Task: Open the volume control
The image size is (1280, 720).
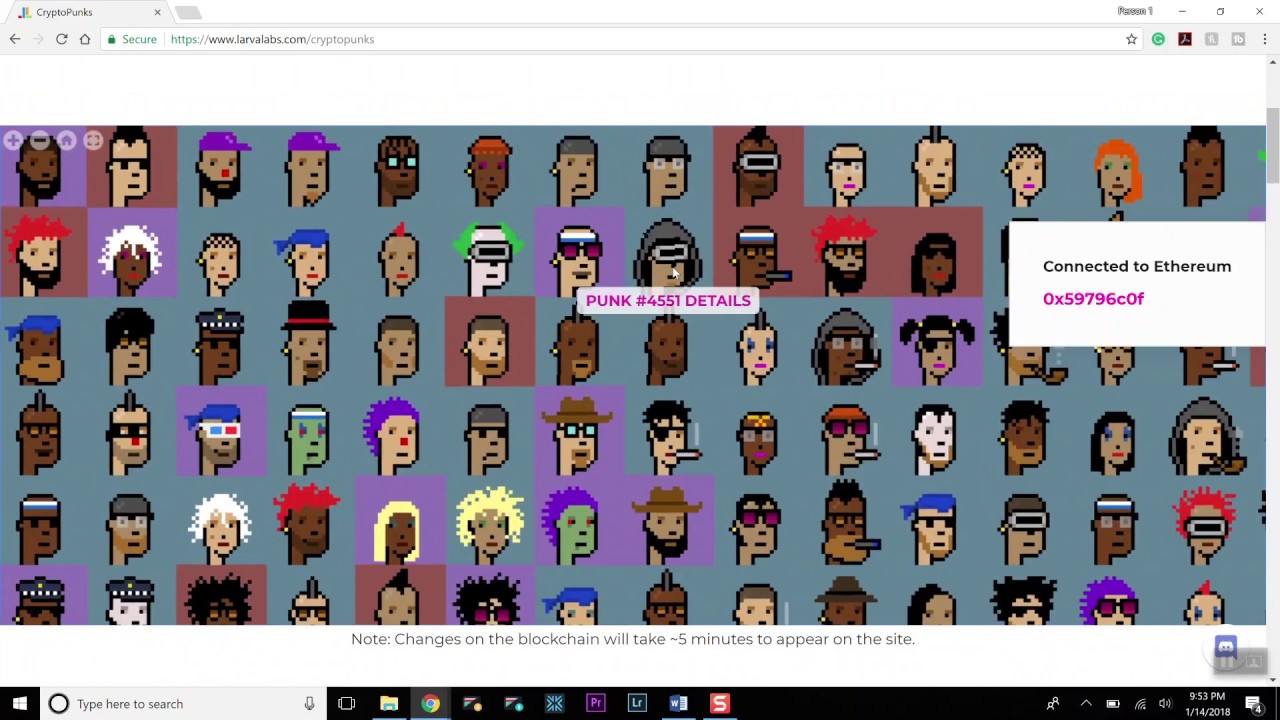Action: point(1166,704)
